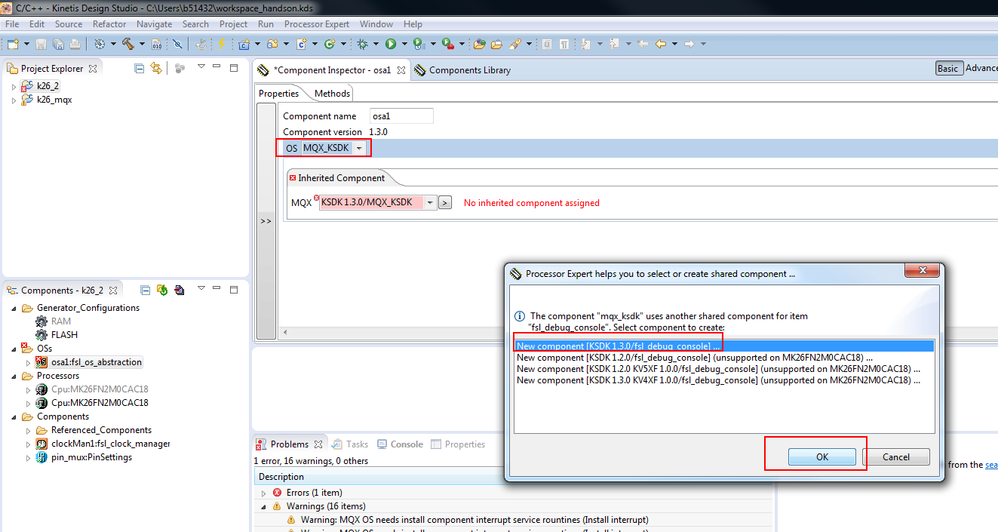Image resolution: width=998 pixels, height=532 pixels.
Task: Click the Open folder icon in toolbar
Action: click(496, 44)
